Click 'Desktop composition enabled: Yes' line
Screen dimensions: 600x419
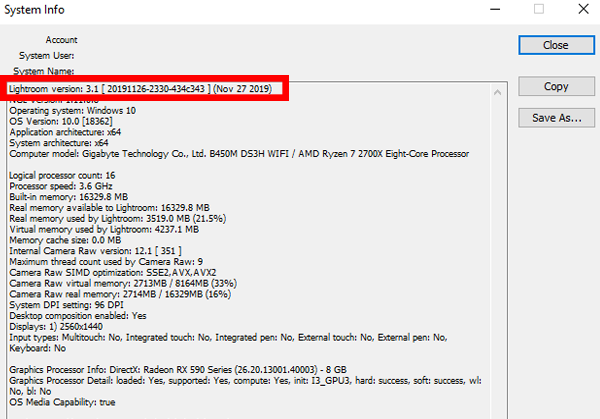(78, 316)
